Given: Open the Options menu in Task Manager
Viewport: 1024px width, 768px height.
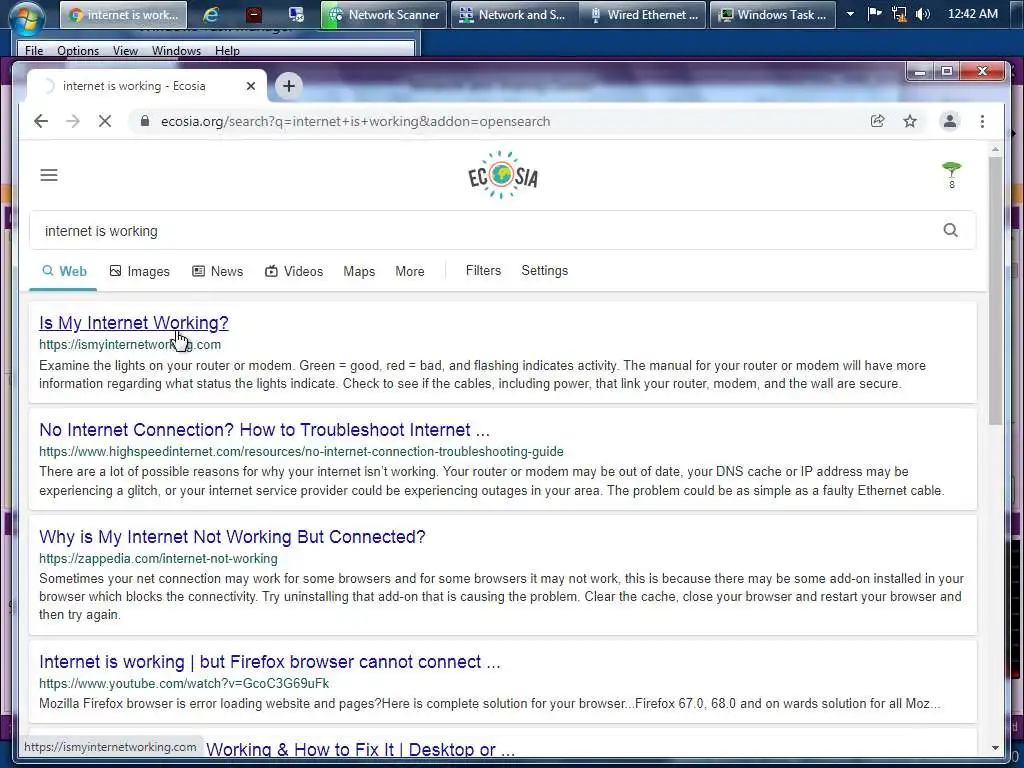Looking at the screenshot, I should (x=78, y=50).
